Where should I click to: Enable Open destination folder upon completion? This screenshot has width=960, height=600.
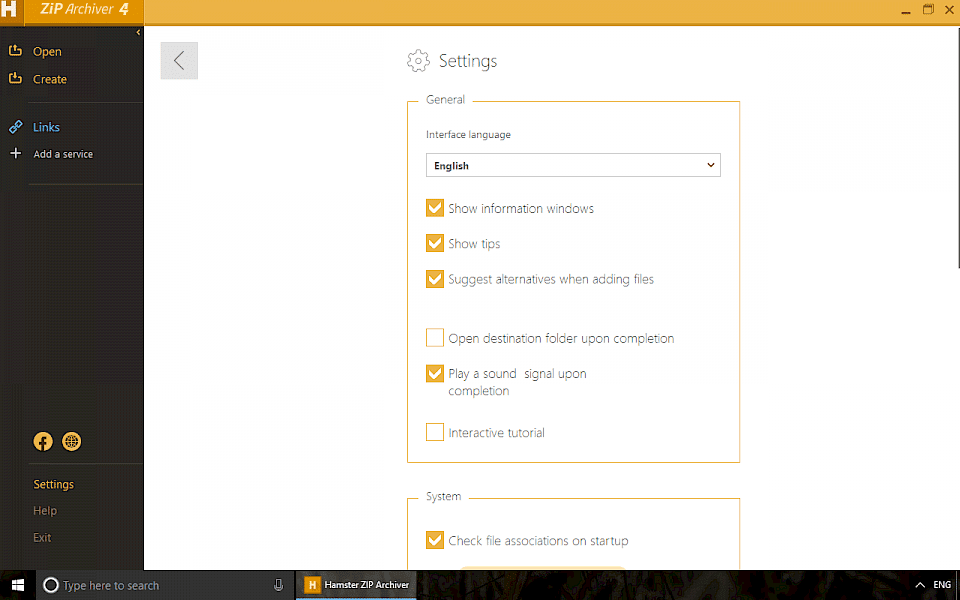(435, 337)
